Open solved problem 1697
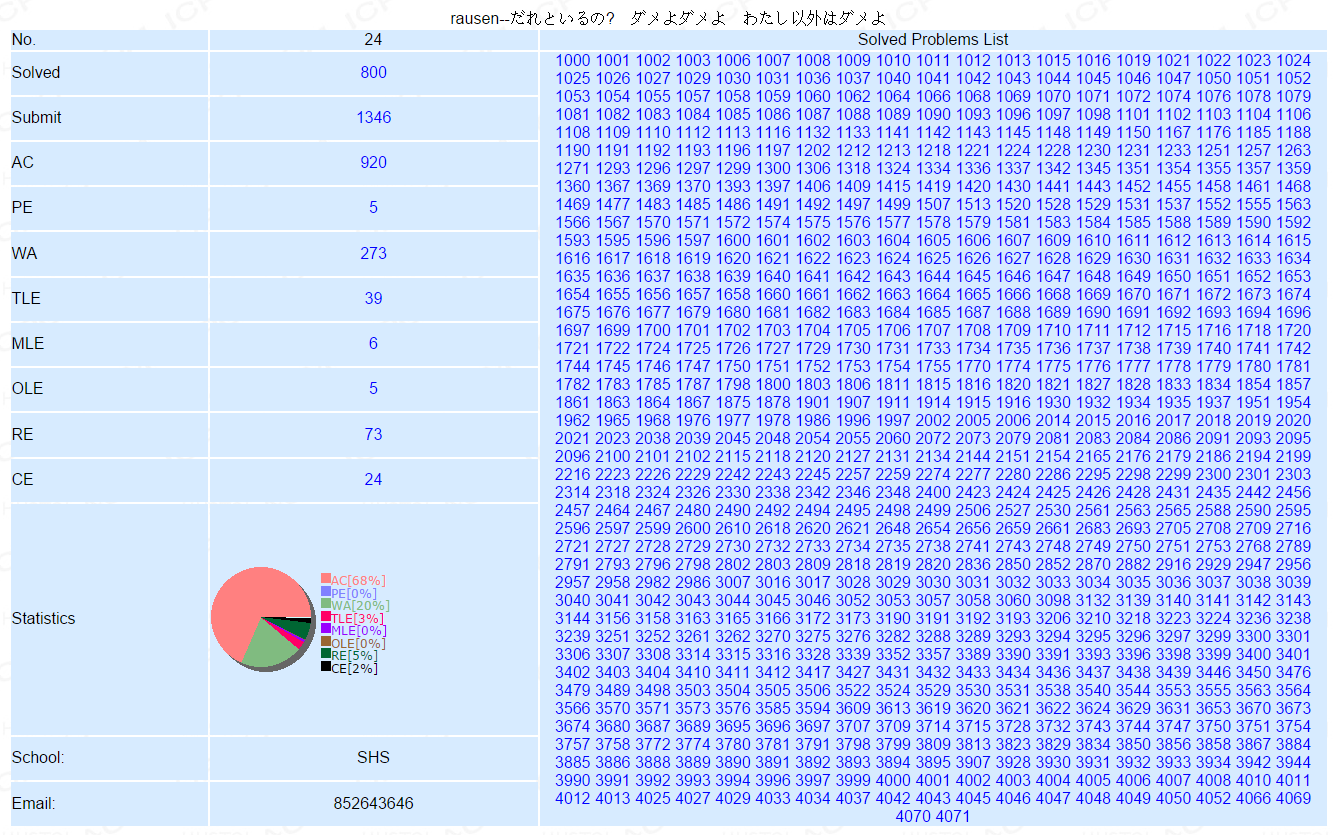Image resolution: width=1334 pixels, height=835 pixels. 573,330
